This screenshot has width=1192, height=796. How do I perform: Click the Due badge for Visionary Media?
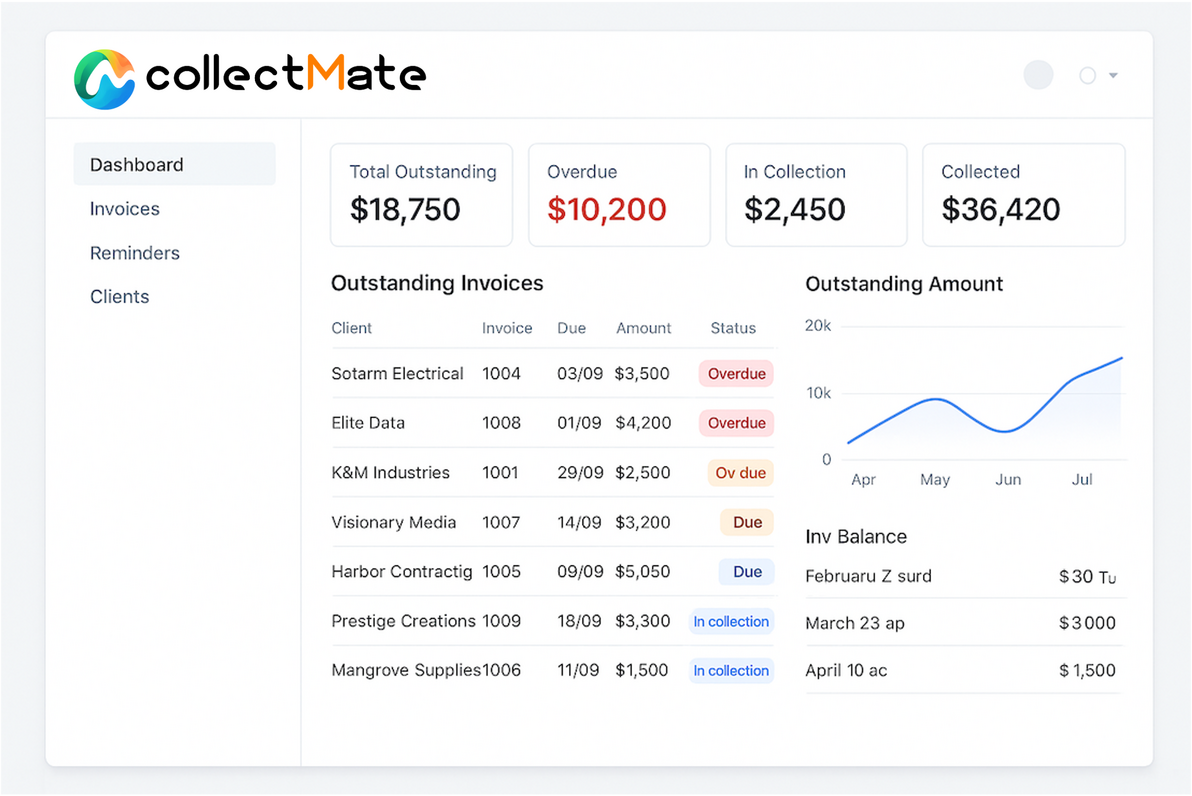point(747,522)
